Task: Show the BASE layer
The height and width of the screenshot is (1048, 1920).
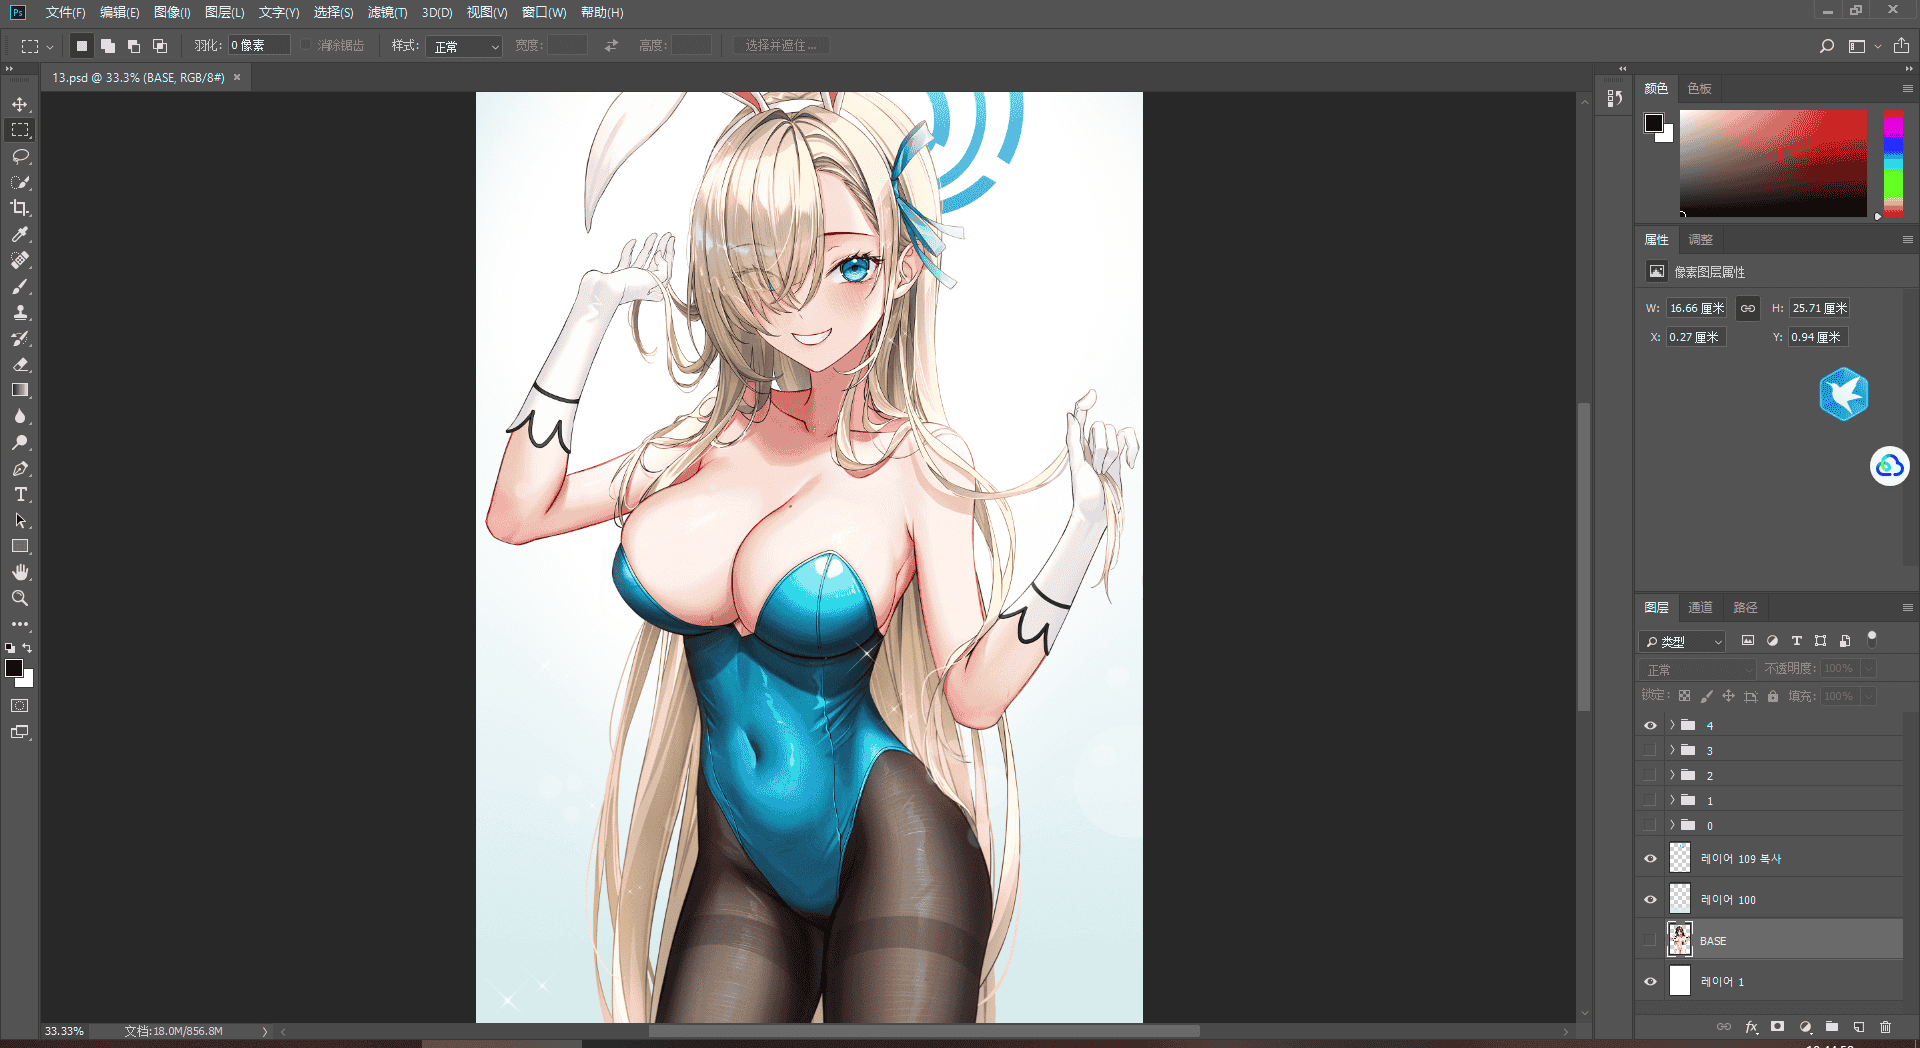Action: pyautogui.click(x=1650, y=940)
